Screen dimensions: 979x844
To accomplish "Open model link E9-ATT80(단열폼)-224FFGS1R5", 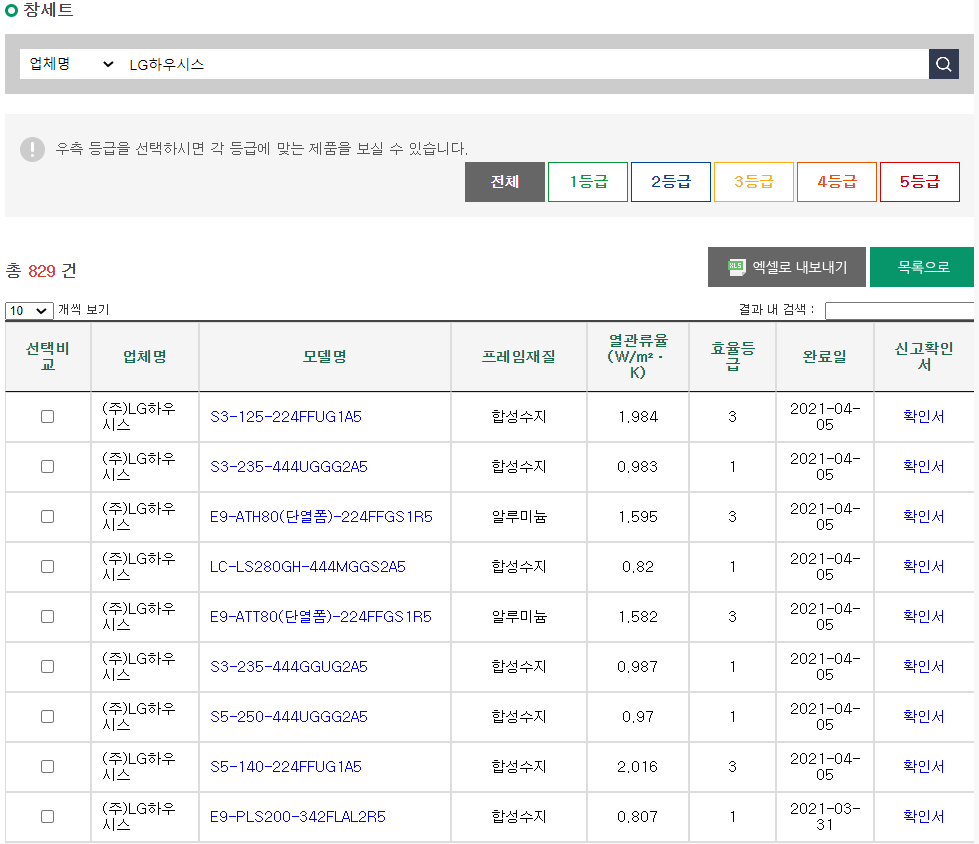I will tap(321, 616).
